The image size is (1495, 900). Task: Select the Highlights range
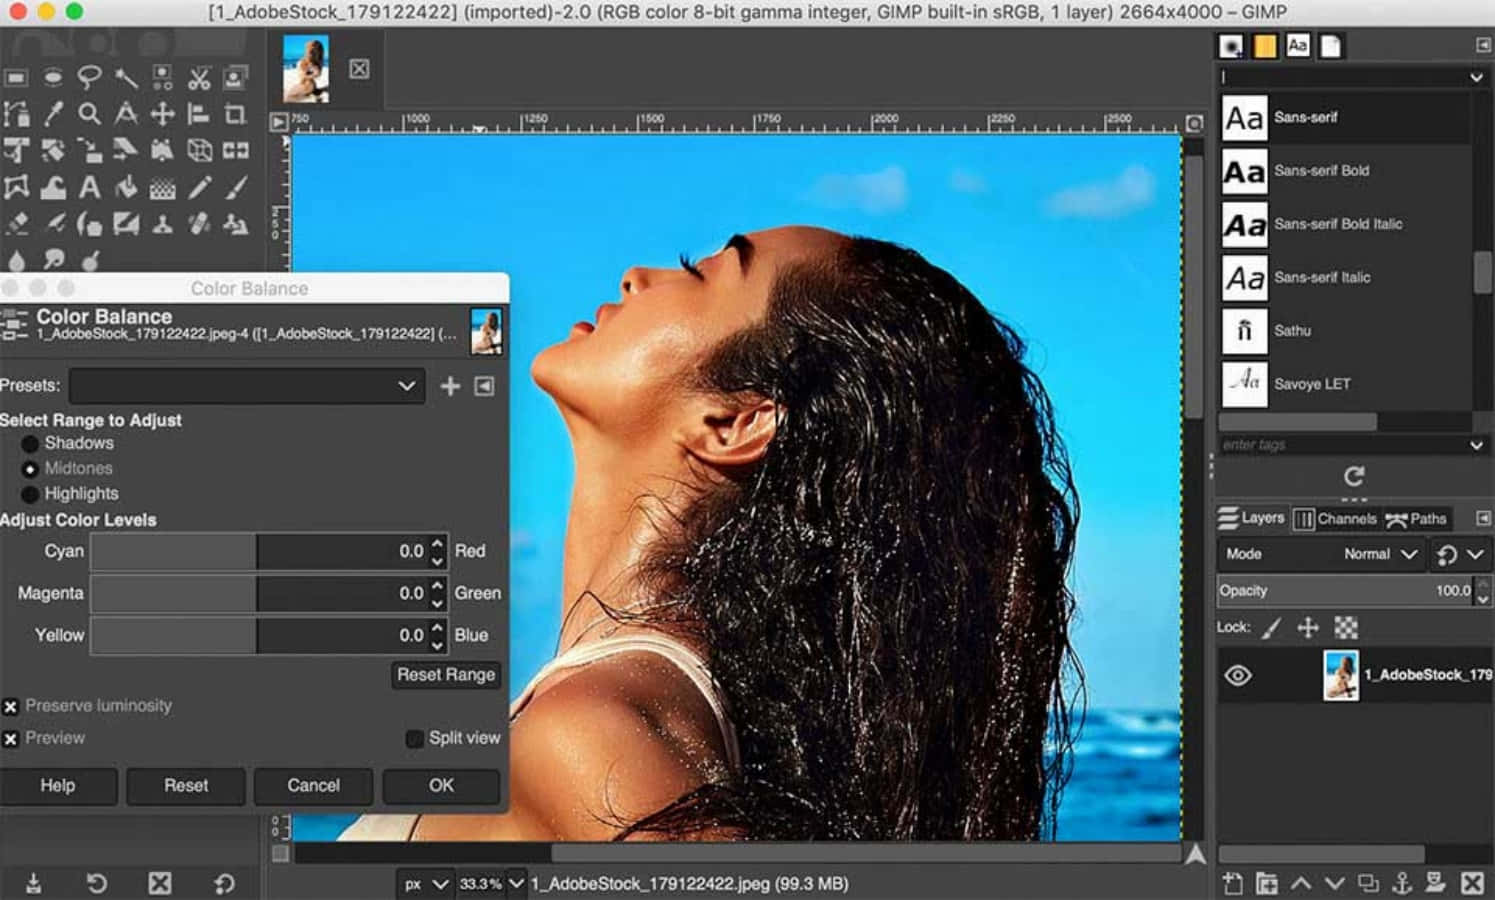click(x=30, y=494)
